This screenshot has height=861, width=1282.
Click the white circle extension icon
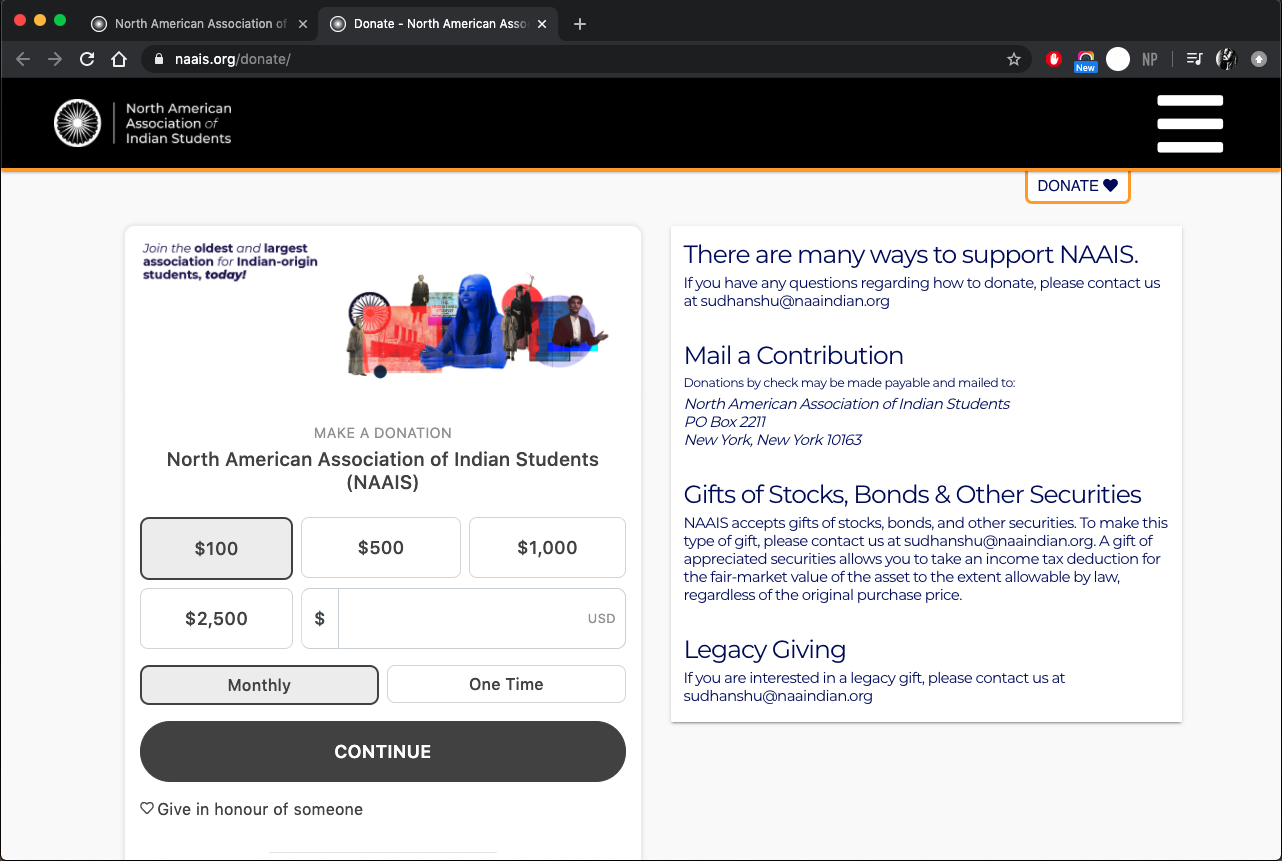pyautogui.click(x=1118, y=59)
